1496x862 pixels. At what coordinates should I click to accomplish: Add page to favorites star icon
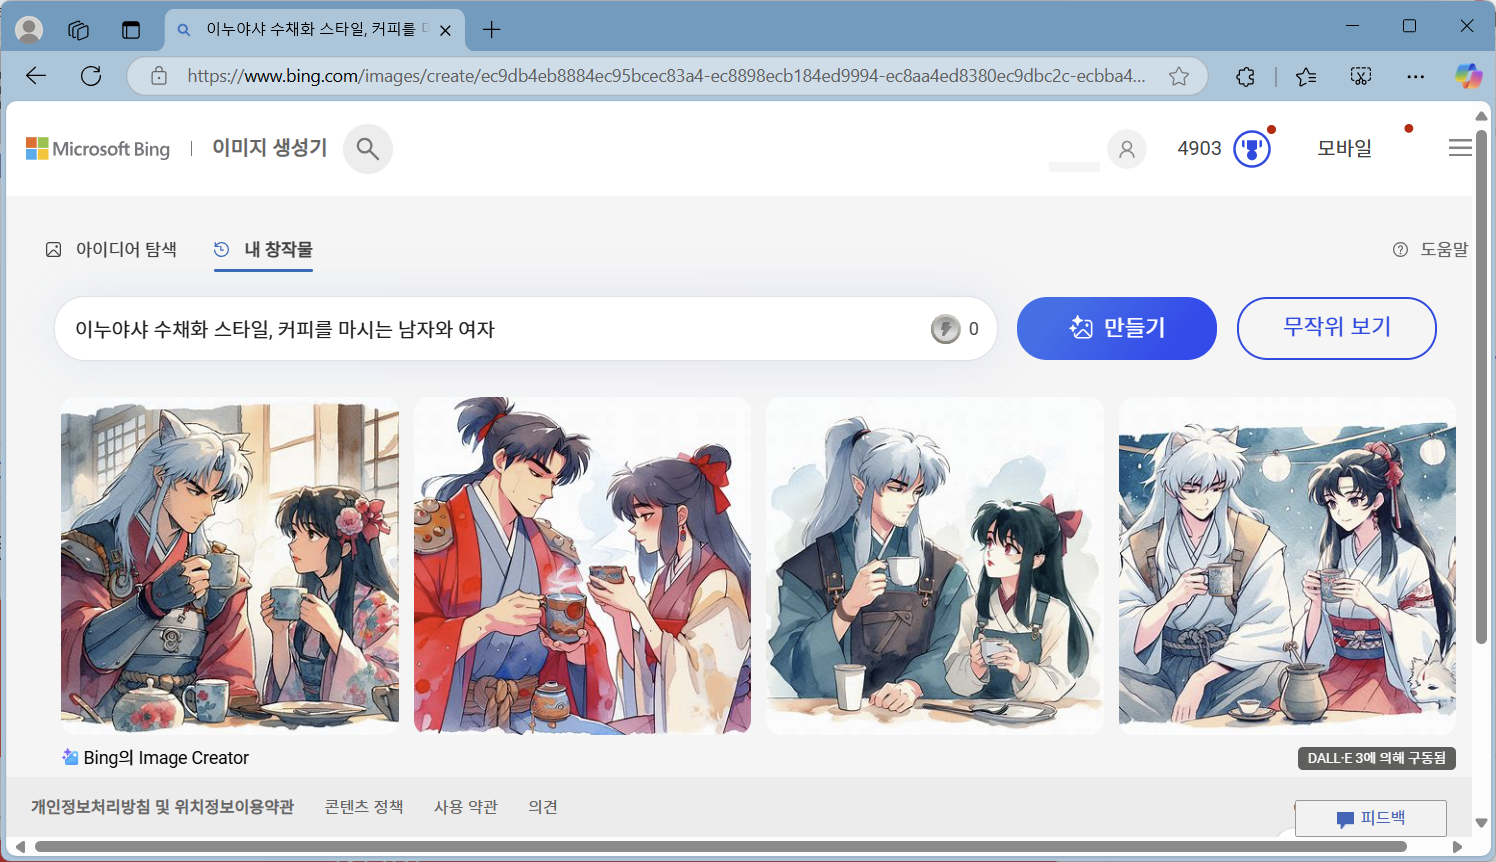click(x=1179, y=76)
